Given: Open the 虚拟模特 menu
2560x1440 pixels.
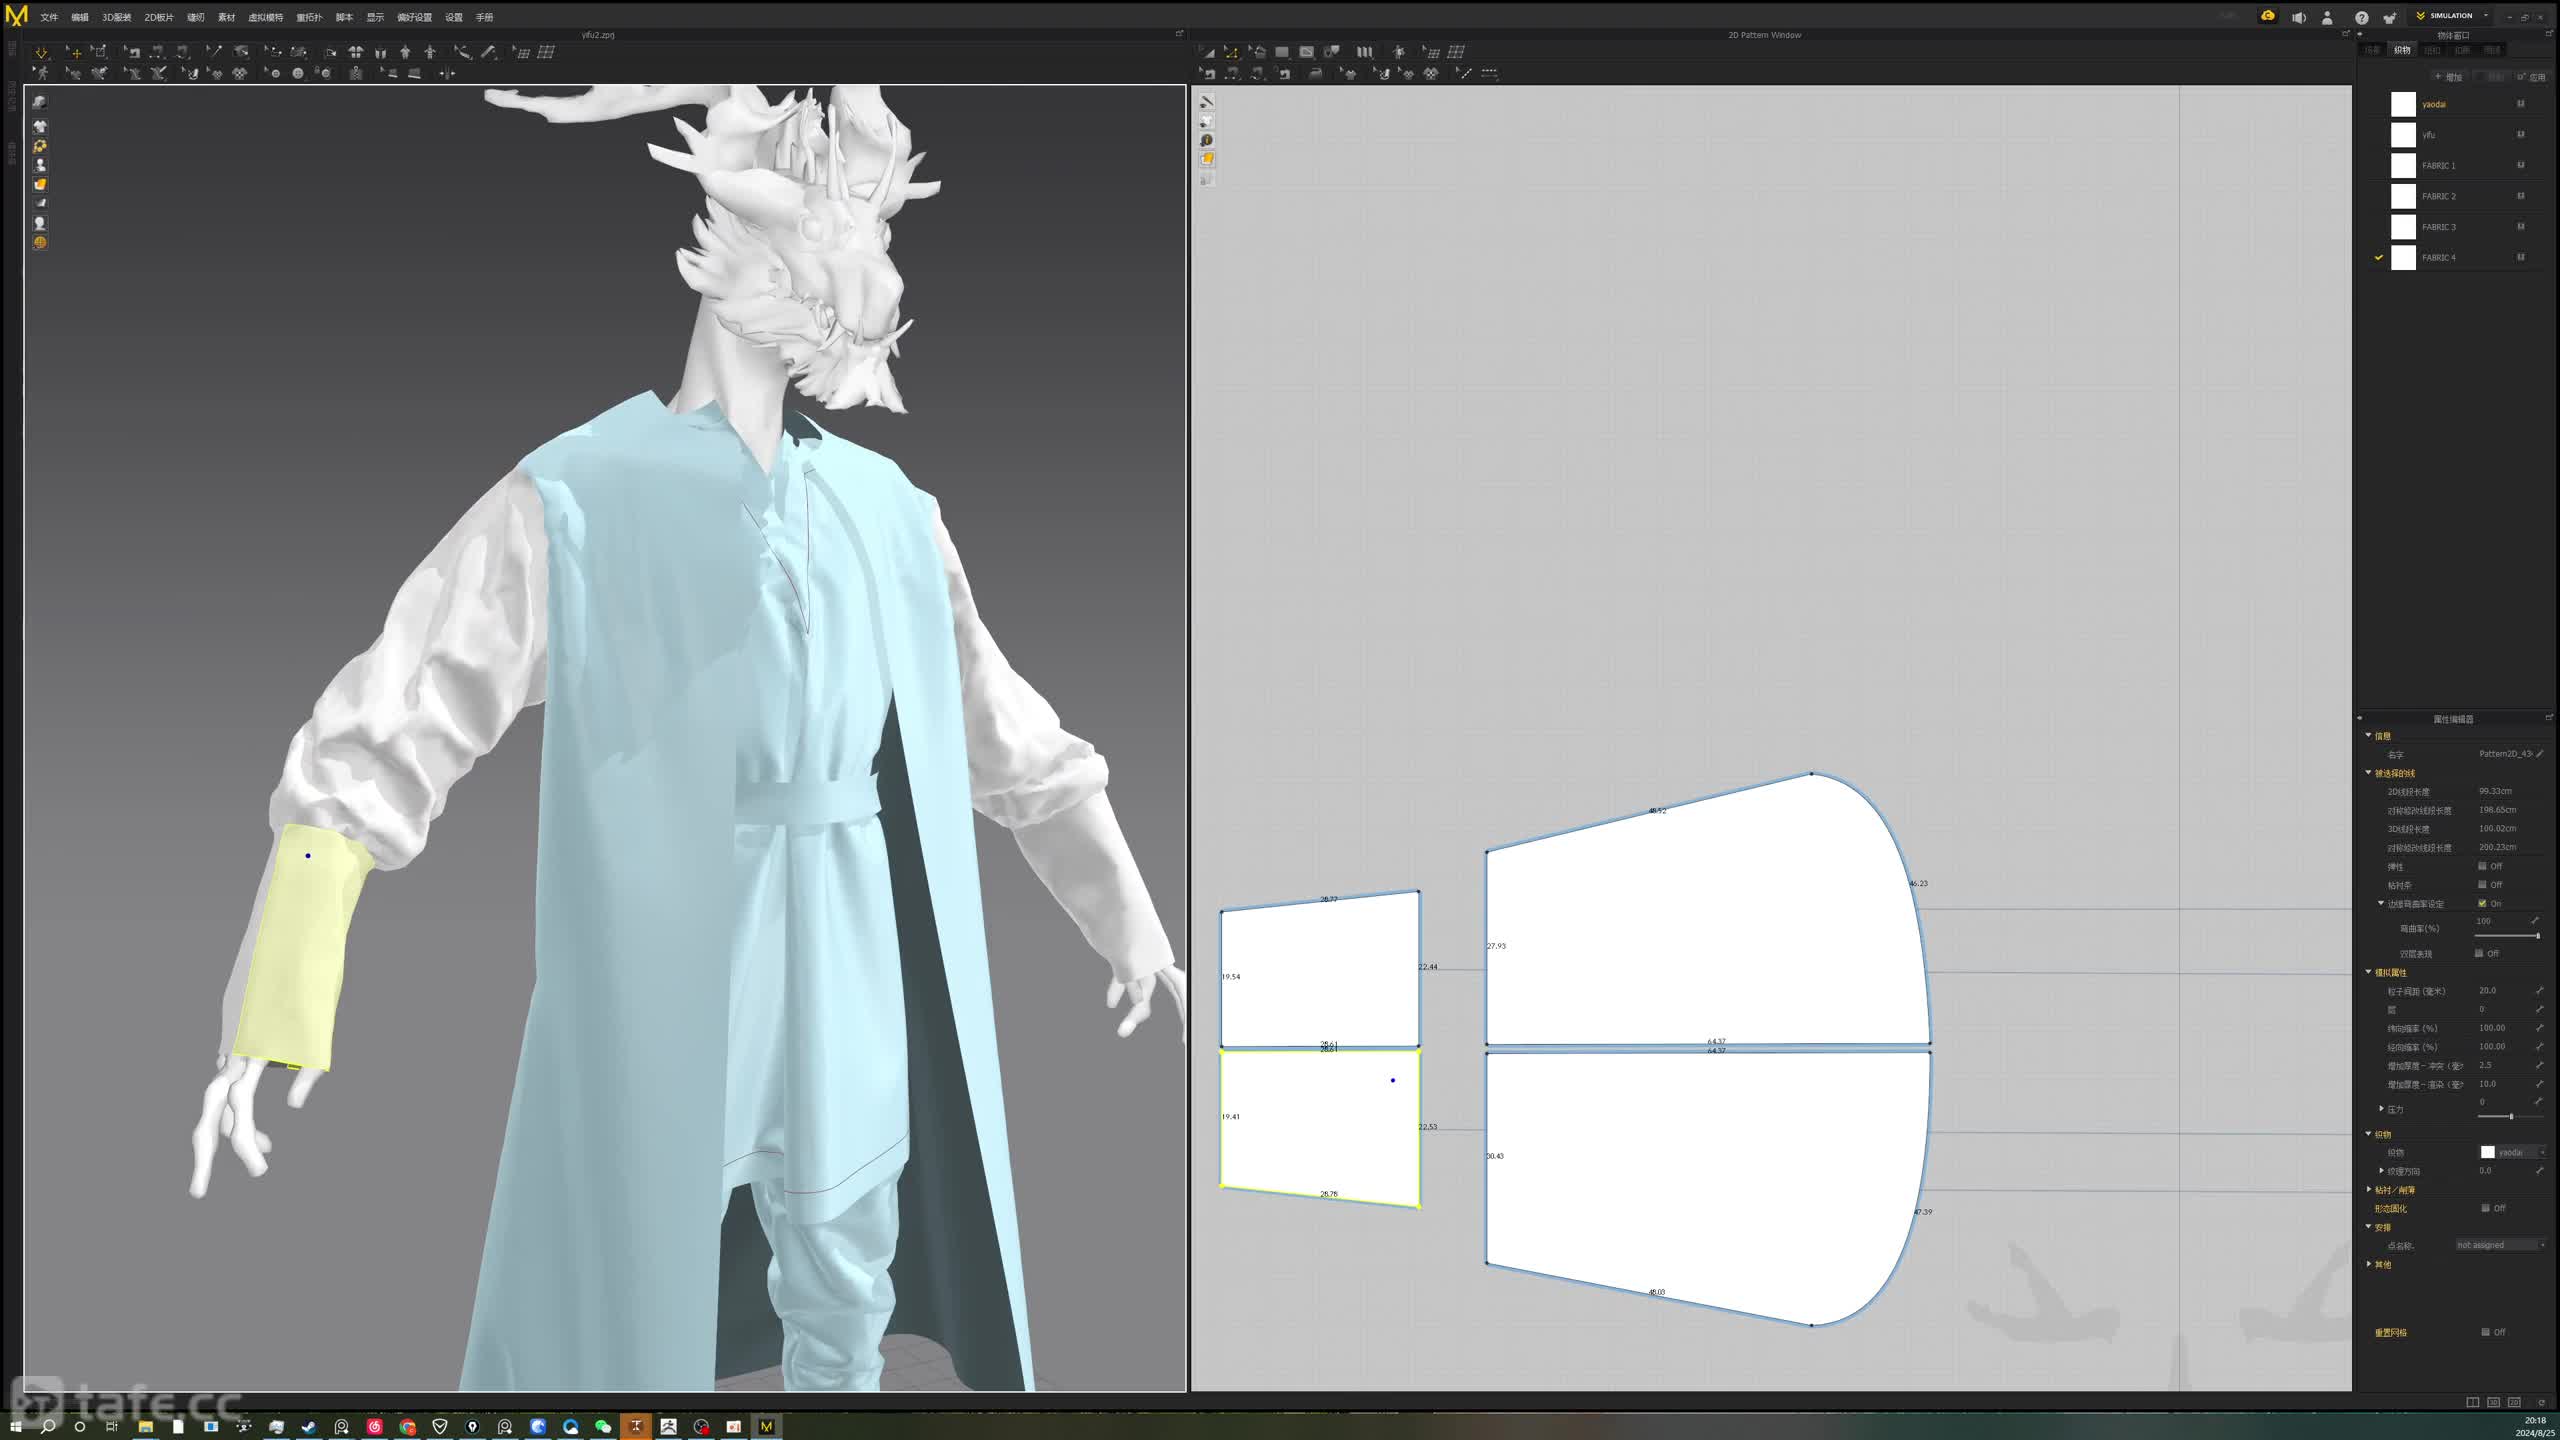Looking at the screenshot, I should click(x=265, y=17).
